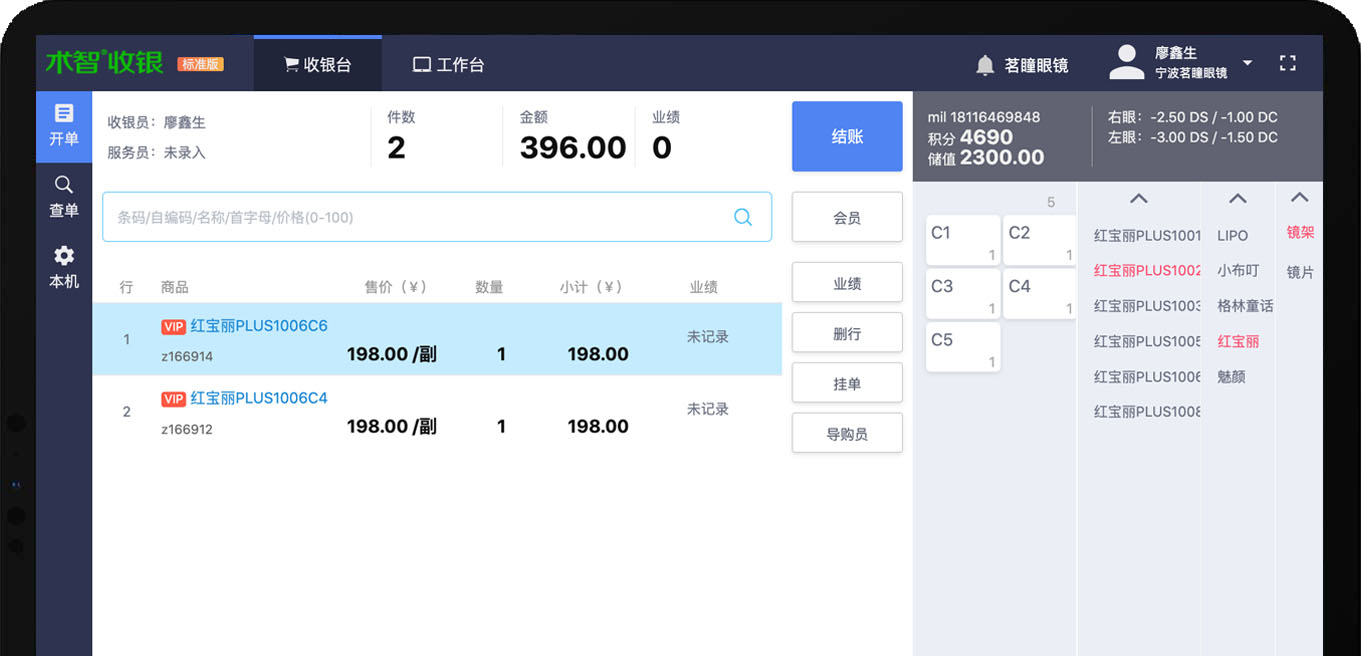Enter fullscreen using the expand icon

(x=1288, y=63)
